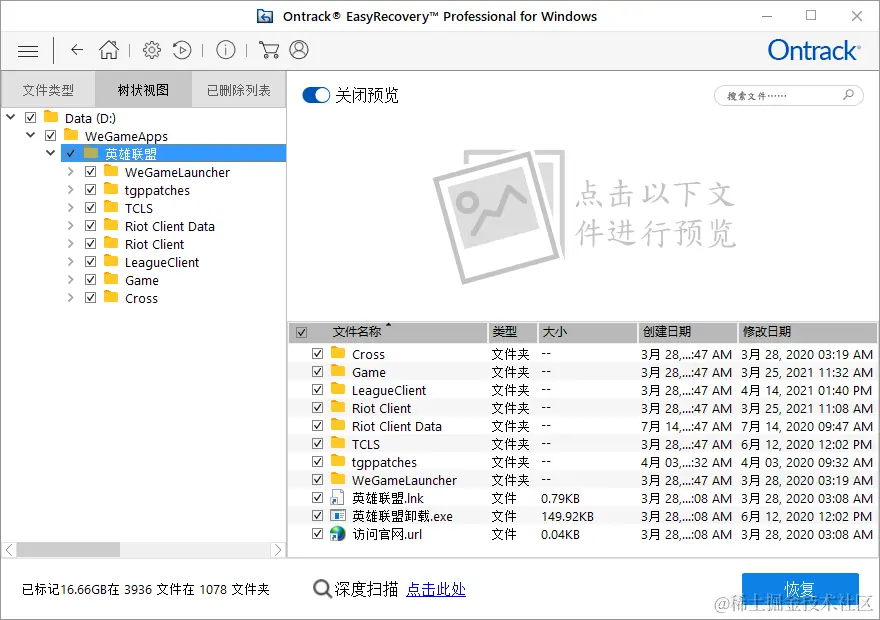Uncheck WeGameLauncher checkbox in tree

coord(90,172)
